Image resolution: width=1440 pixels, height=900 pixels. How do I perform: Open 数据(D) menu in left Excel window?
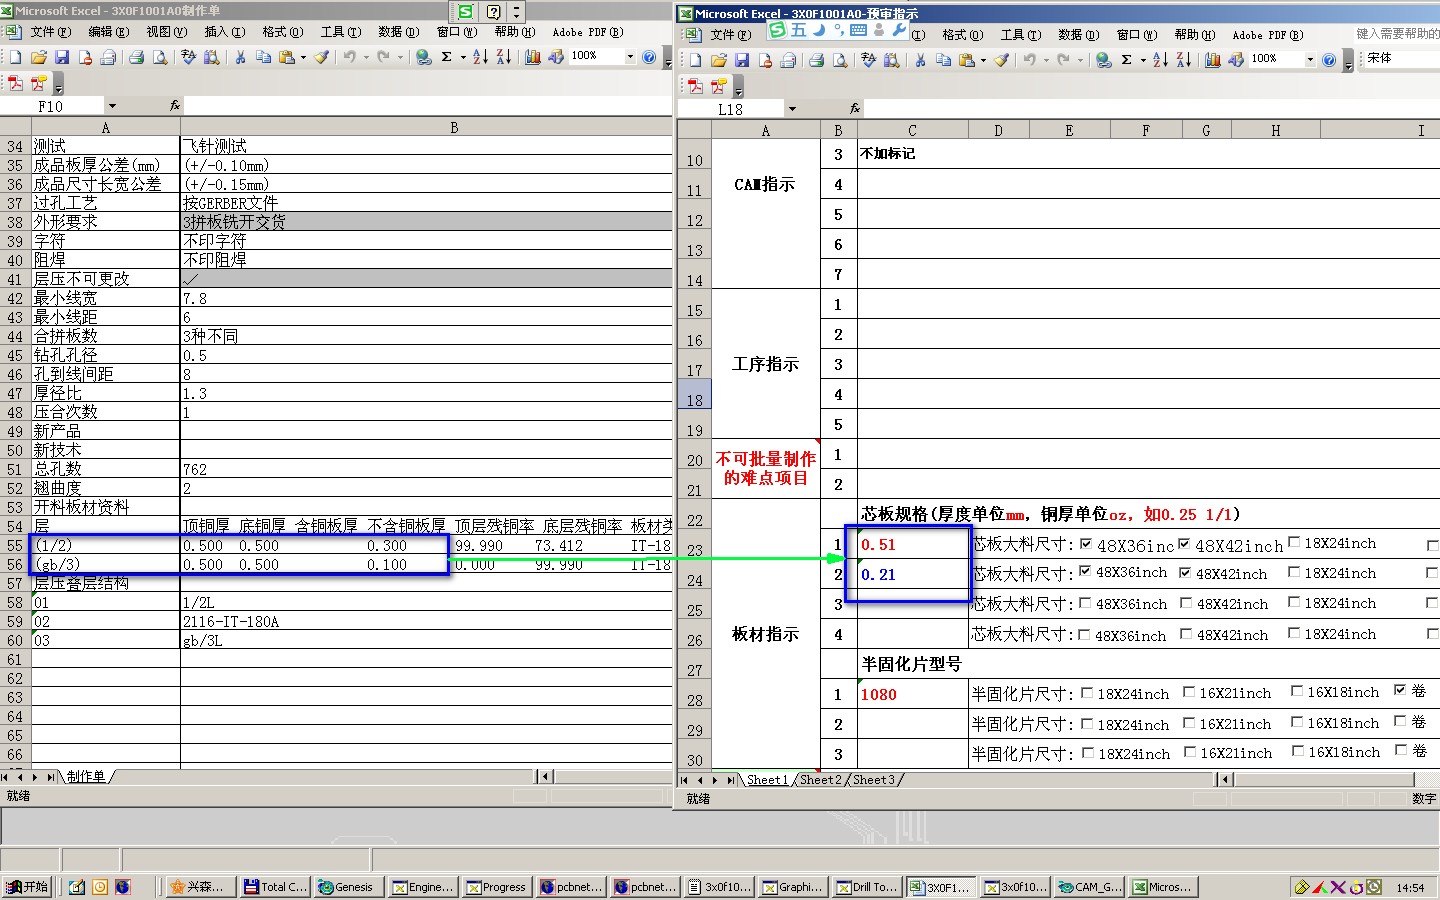pyautogui.click(x=399, y=32)
